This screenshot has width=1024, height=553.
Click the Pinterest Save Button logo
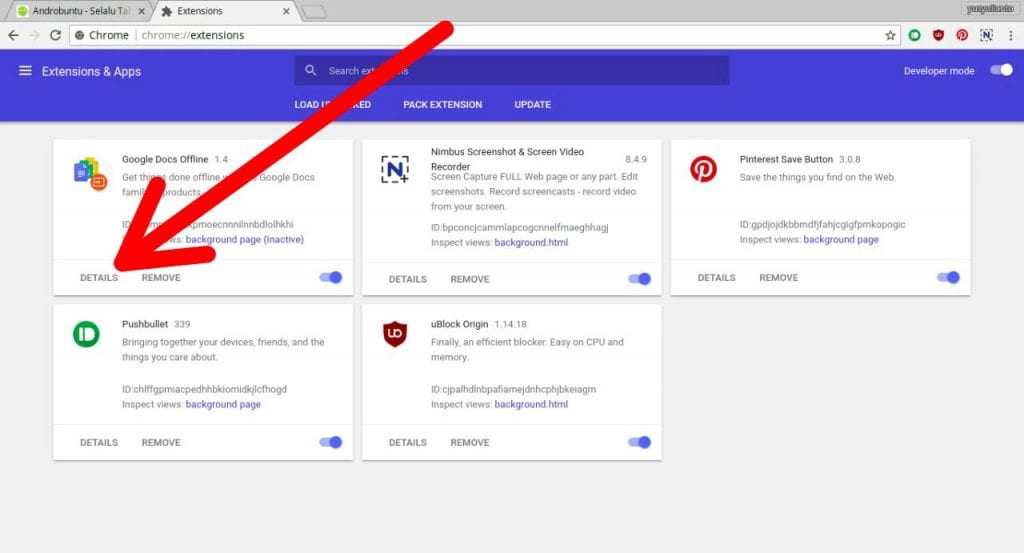[703, 169]
